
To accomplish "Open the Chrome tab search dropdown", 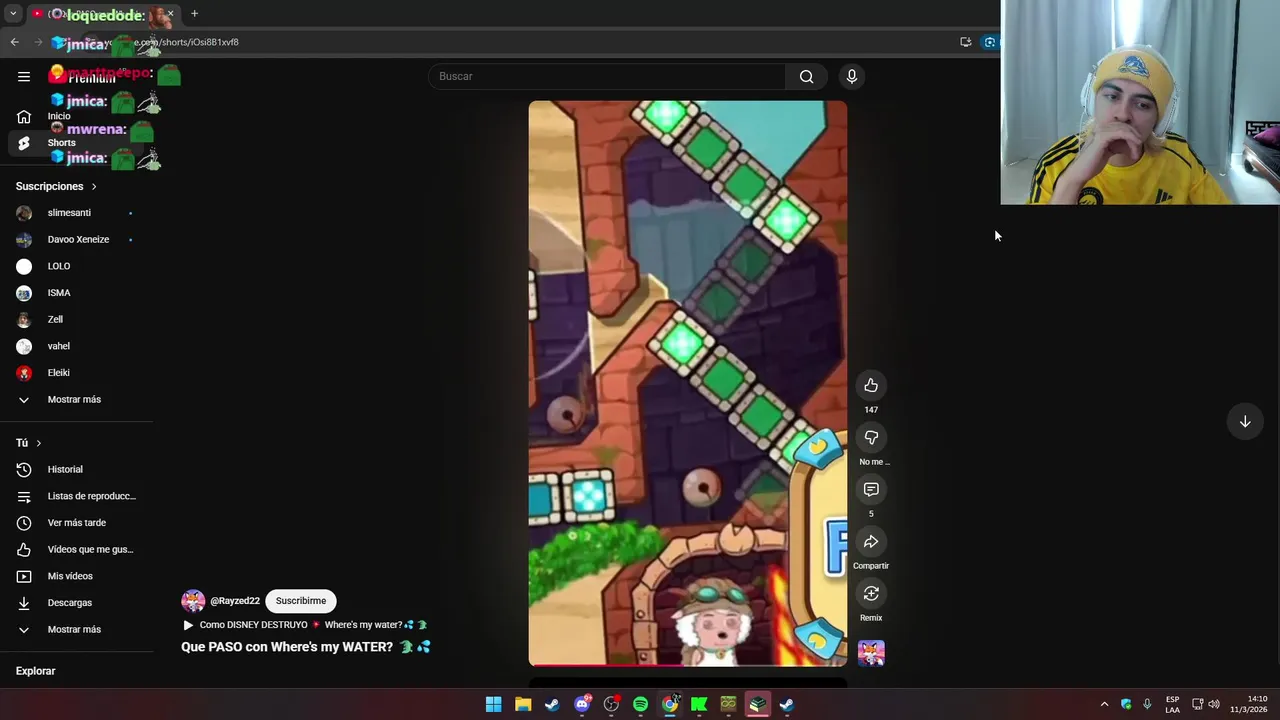I will tap(13, 14).
